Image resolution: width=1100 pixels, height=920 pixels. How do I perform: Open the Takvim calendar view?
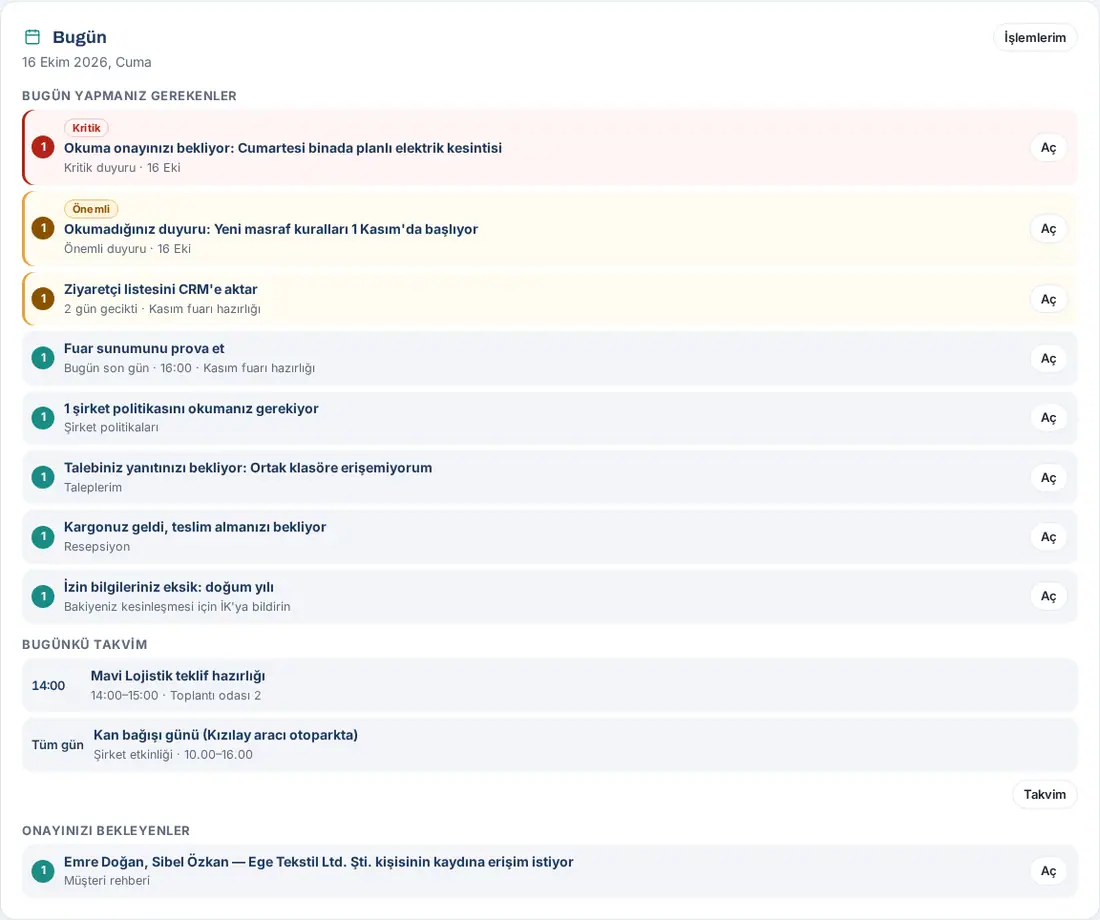point(1045,794)
